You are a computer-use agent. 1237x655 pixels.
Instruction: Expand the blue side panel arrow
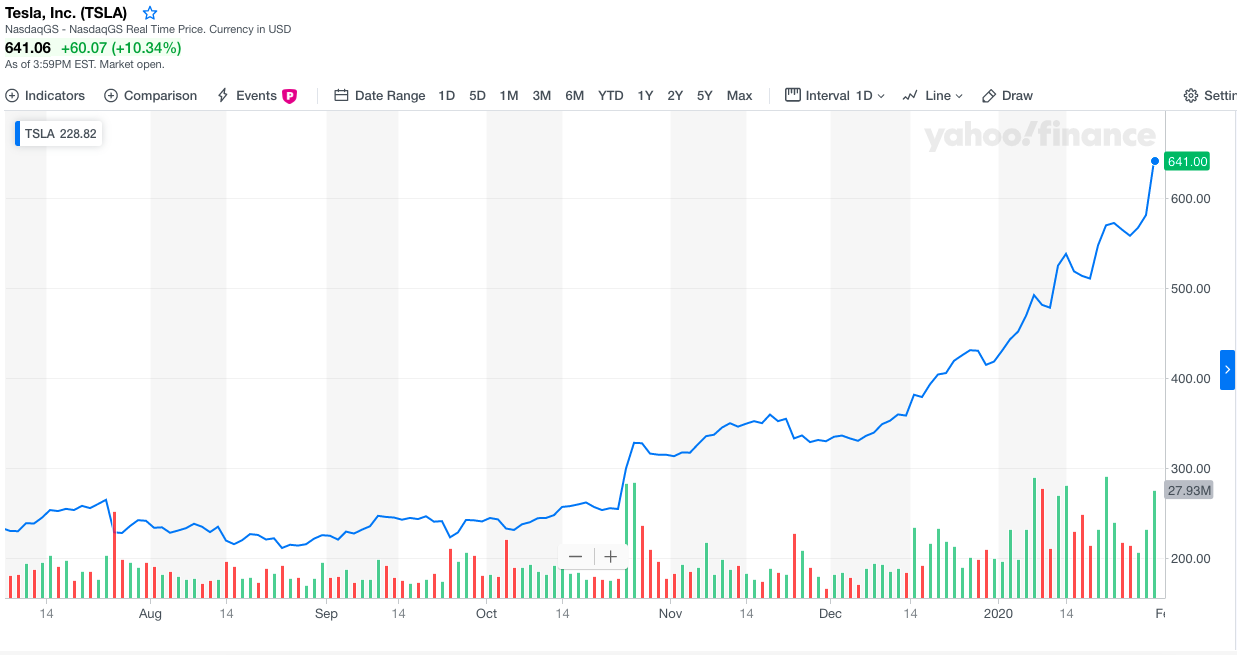[1227, 370]
